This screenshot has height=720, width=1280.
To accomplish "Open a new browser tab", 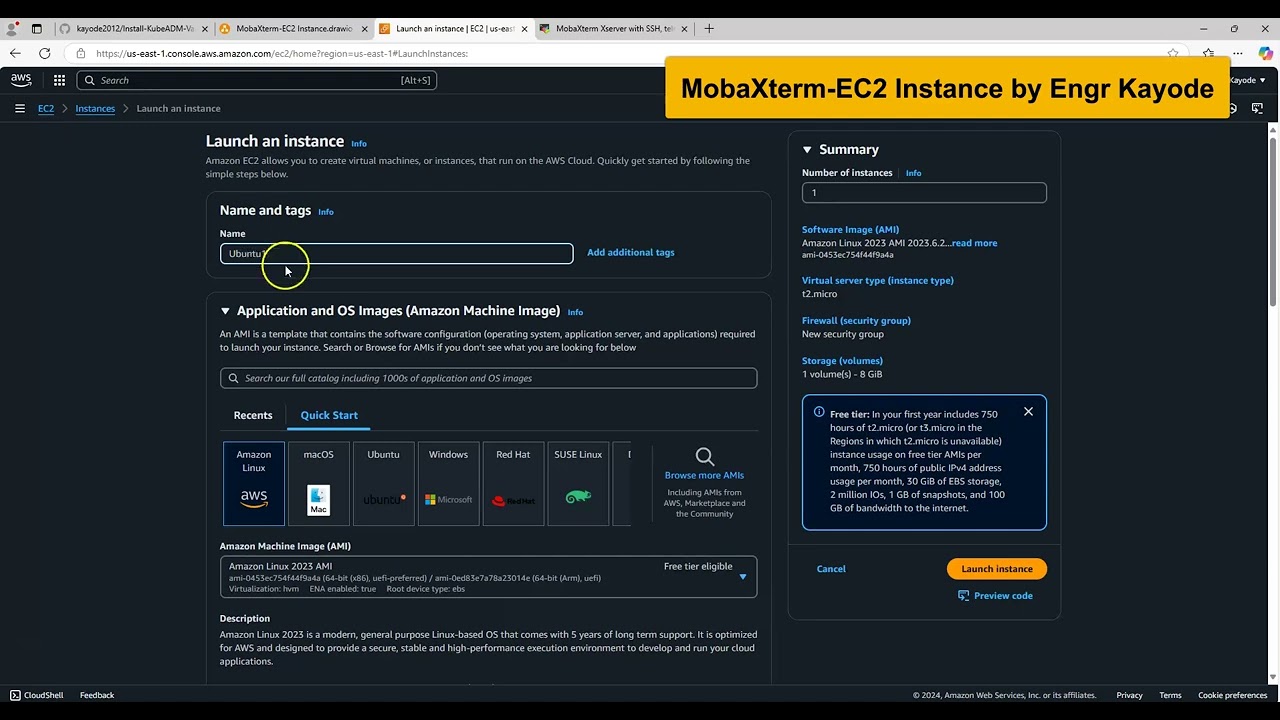I will [x=709, y=28].
